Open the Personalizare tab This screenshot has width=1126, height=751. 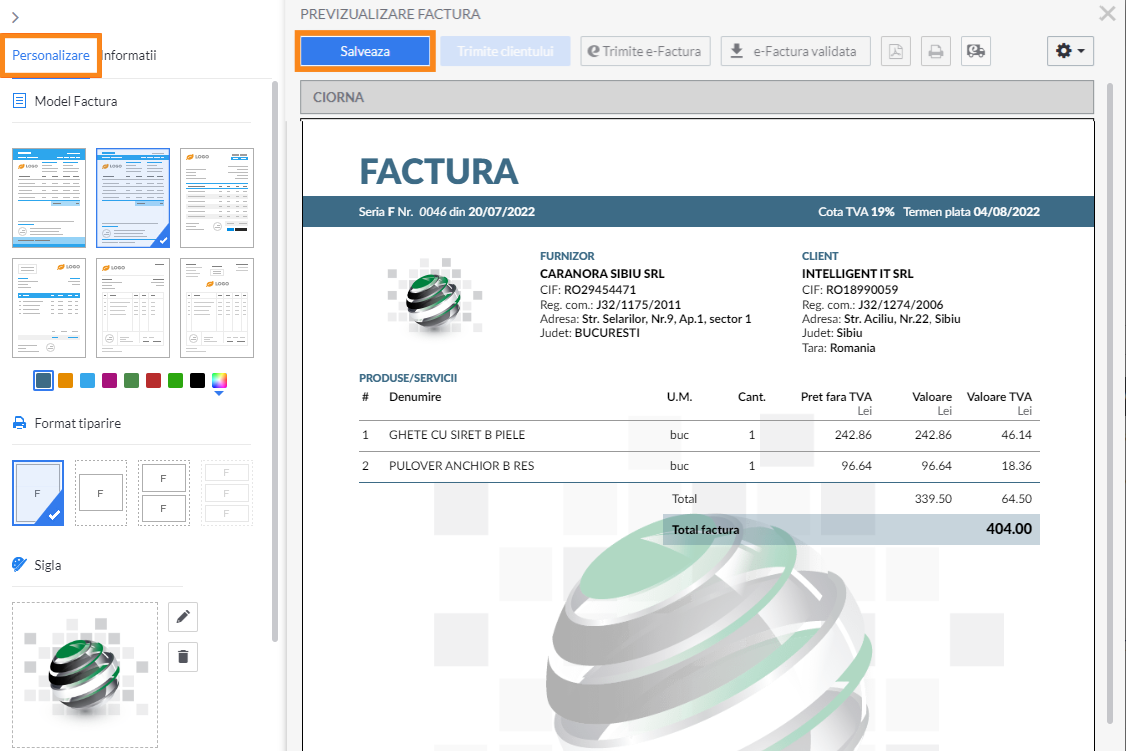[51, 55]
